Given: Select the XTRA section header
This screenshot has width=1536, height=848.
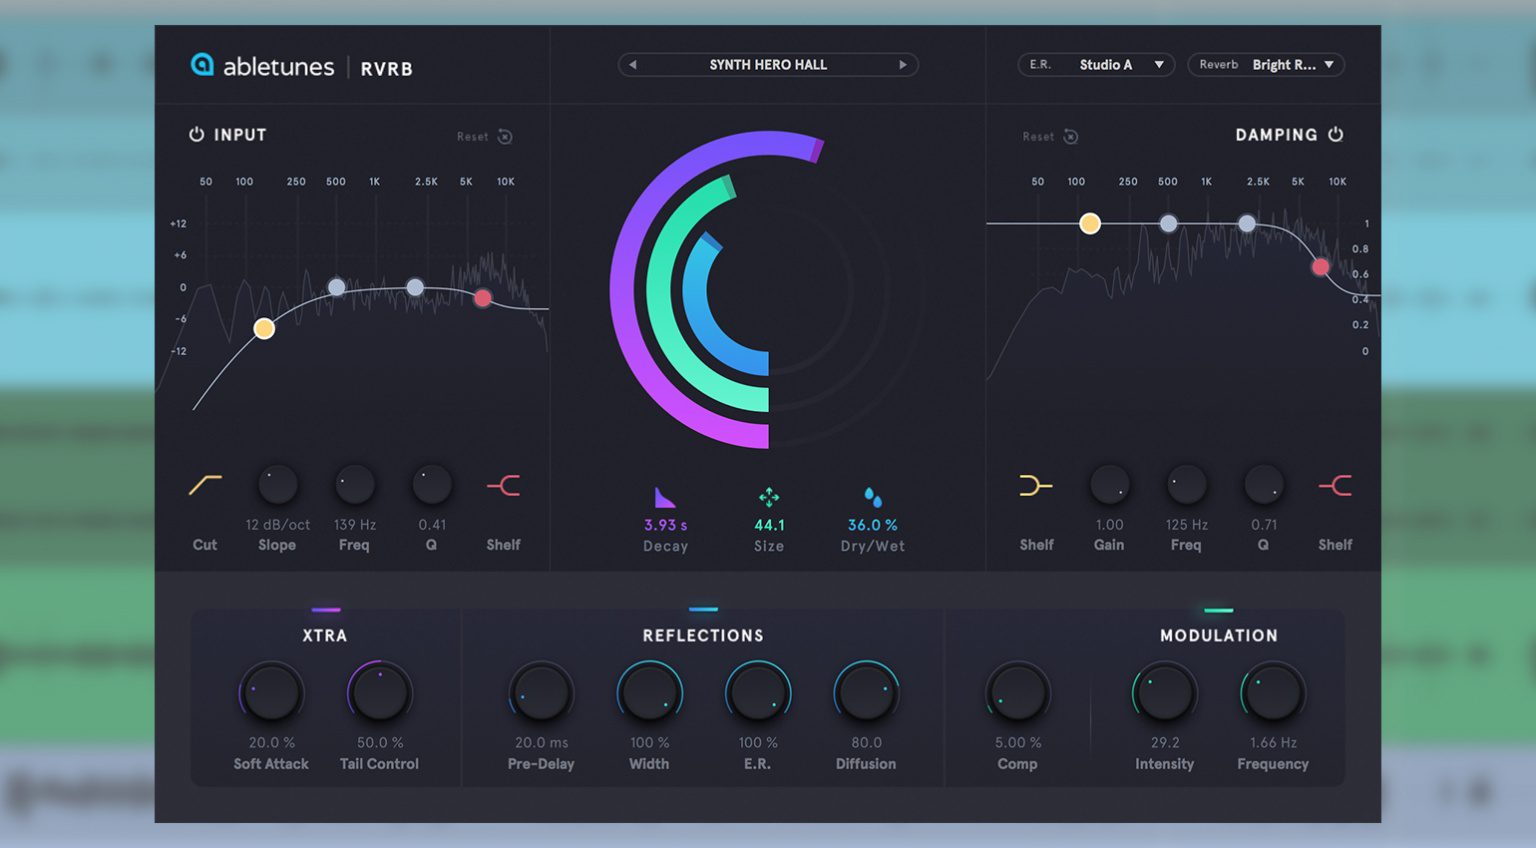Looking at the screenshot, I should pyautogui.click(x=324, y=635).
